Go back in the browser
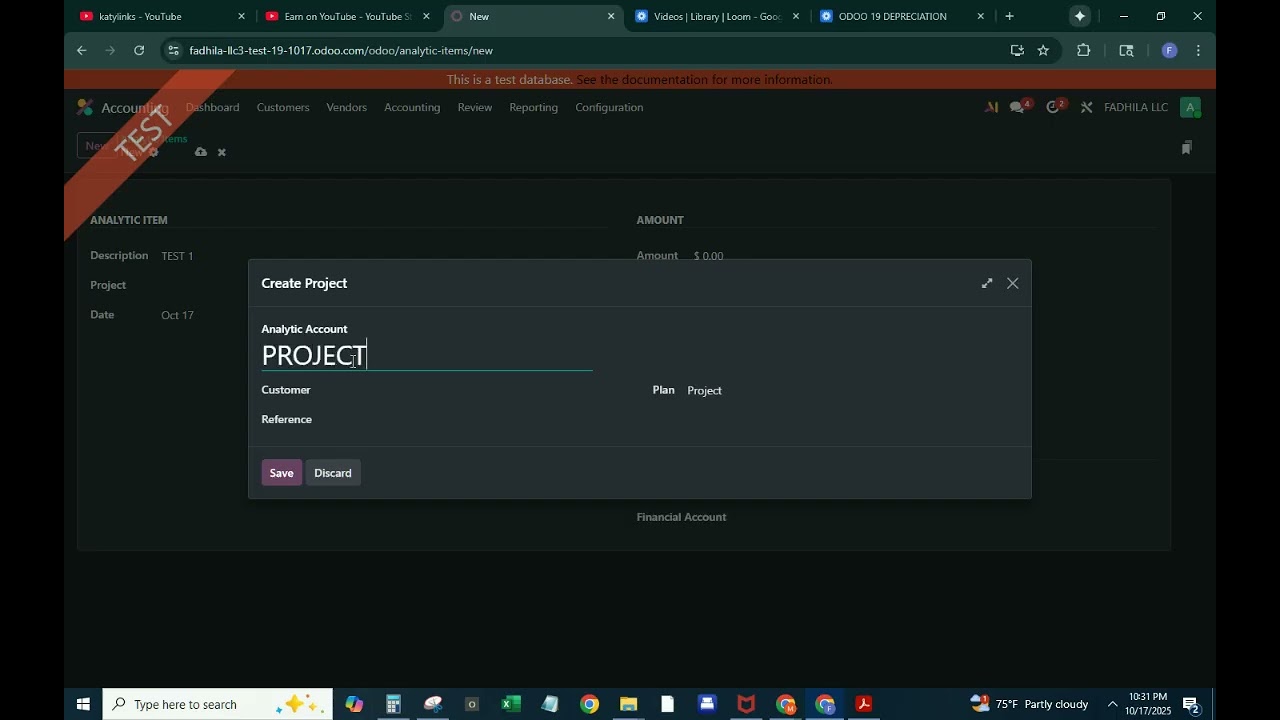This screenshot has width=1280, height=720. click(x=82, y=50)
